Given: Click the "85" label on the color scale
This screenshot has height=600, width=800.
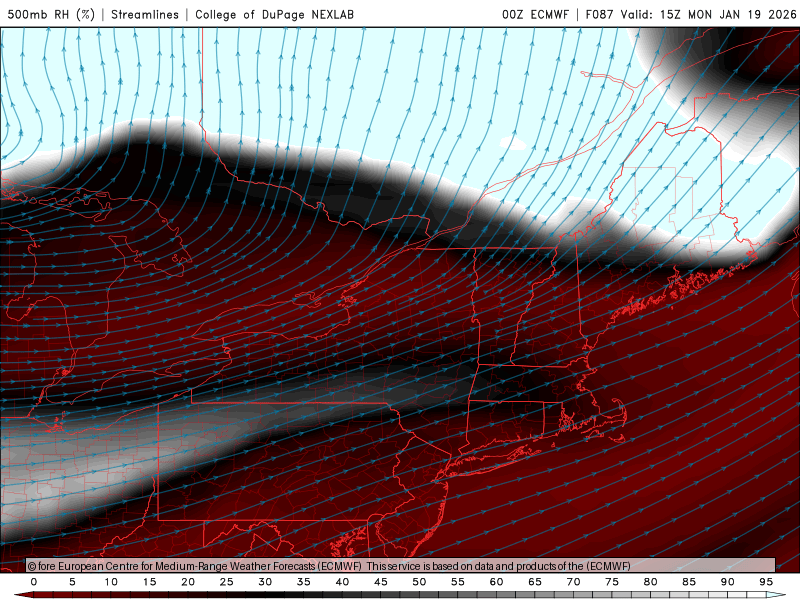Looking at the screenshot, I should (689, 582).
